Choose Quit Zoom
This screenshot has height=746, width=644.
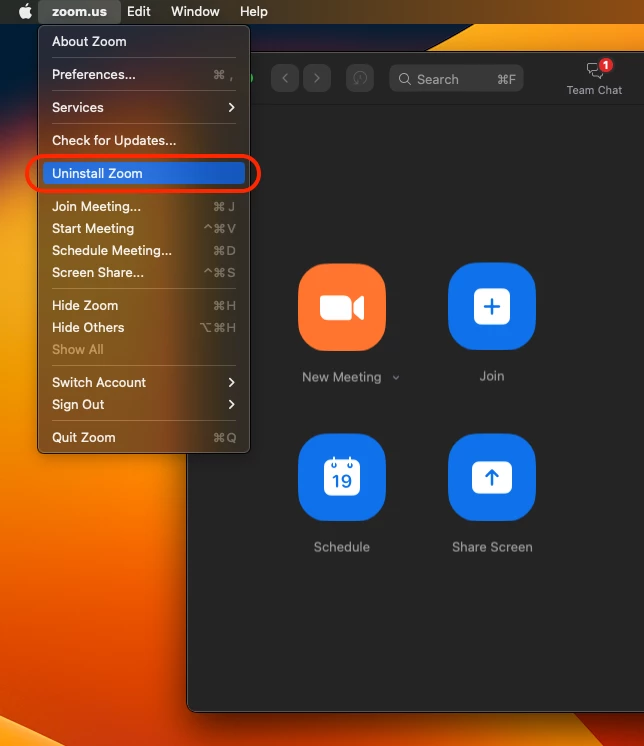tap(144, 437)
